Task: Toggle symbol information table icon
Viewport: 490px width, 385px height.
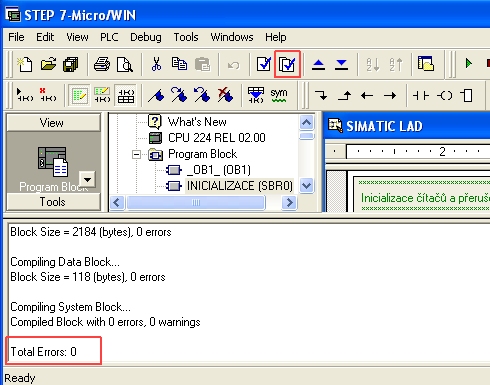Action: [x=126, y=96]
